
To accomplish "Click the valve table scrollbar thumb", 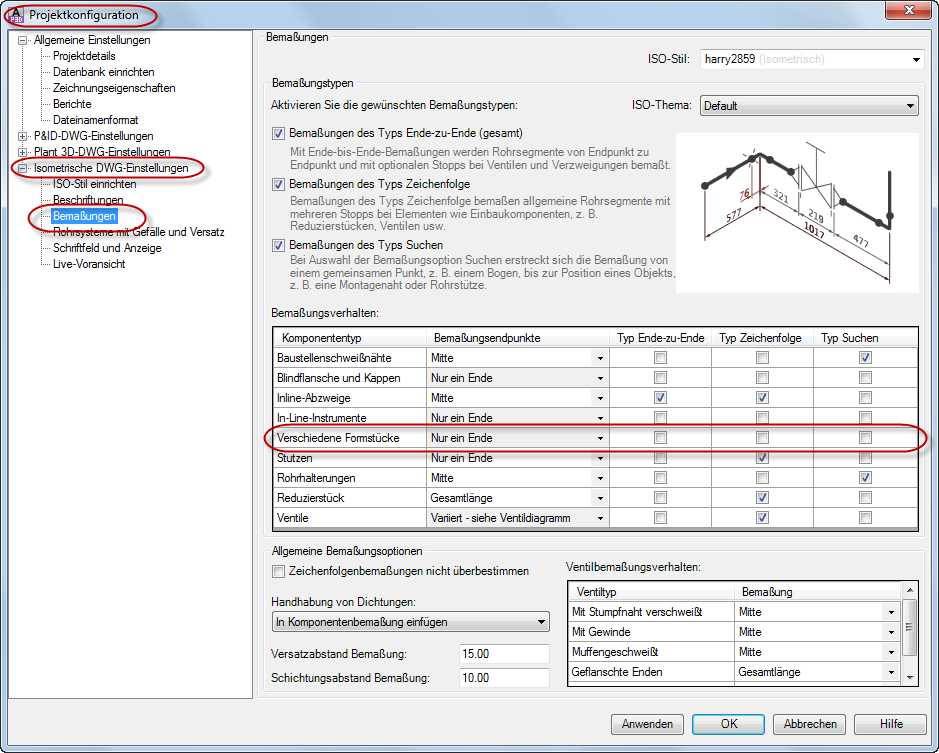I will point(910,627).
